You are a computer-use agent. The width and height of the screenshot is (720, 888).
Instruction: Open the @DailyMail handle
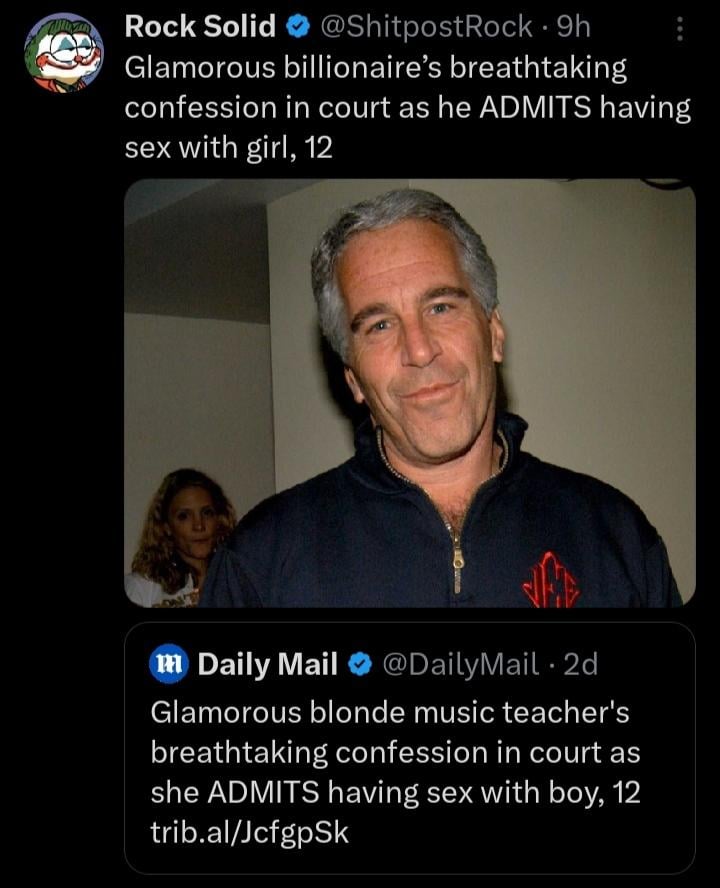(x=461, y=664)
